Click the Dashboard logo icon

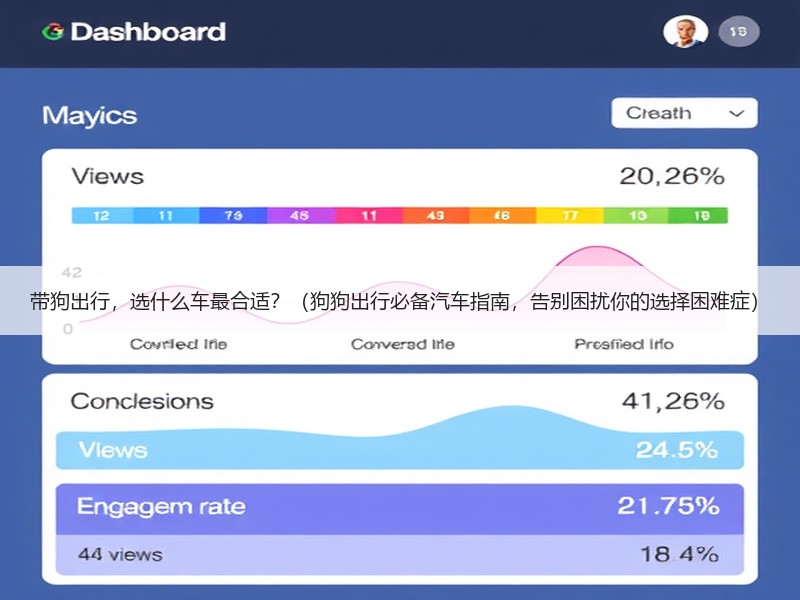tap(53, 32)
